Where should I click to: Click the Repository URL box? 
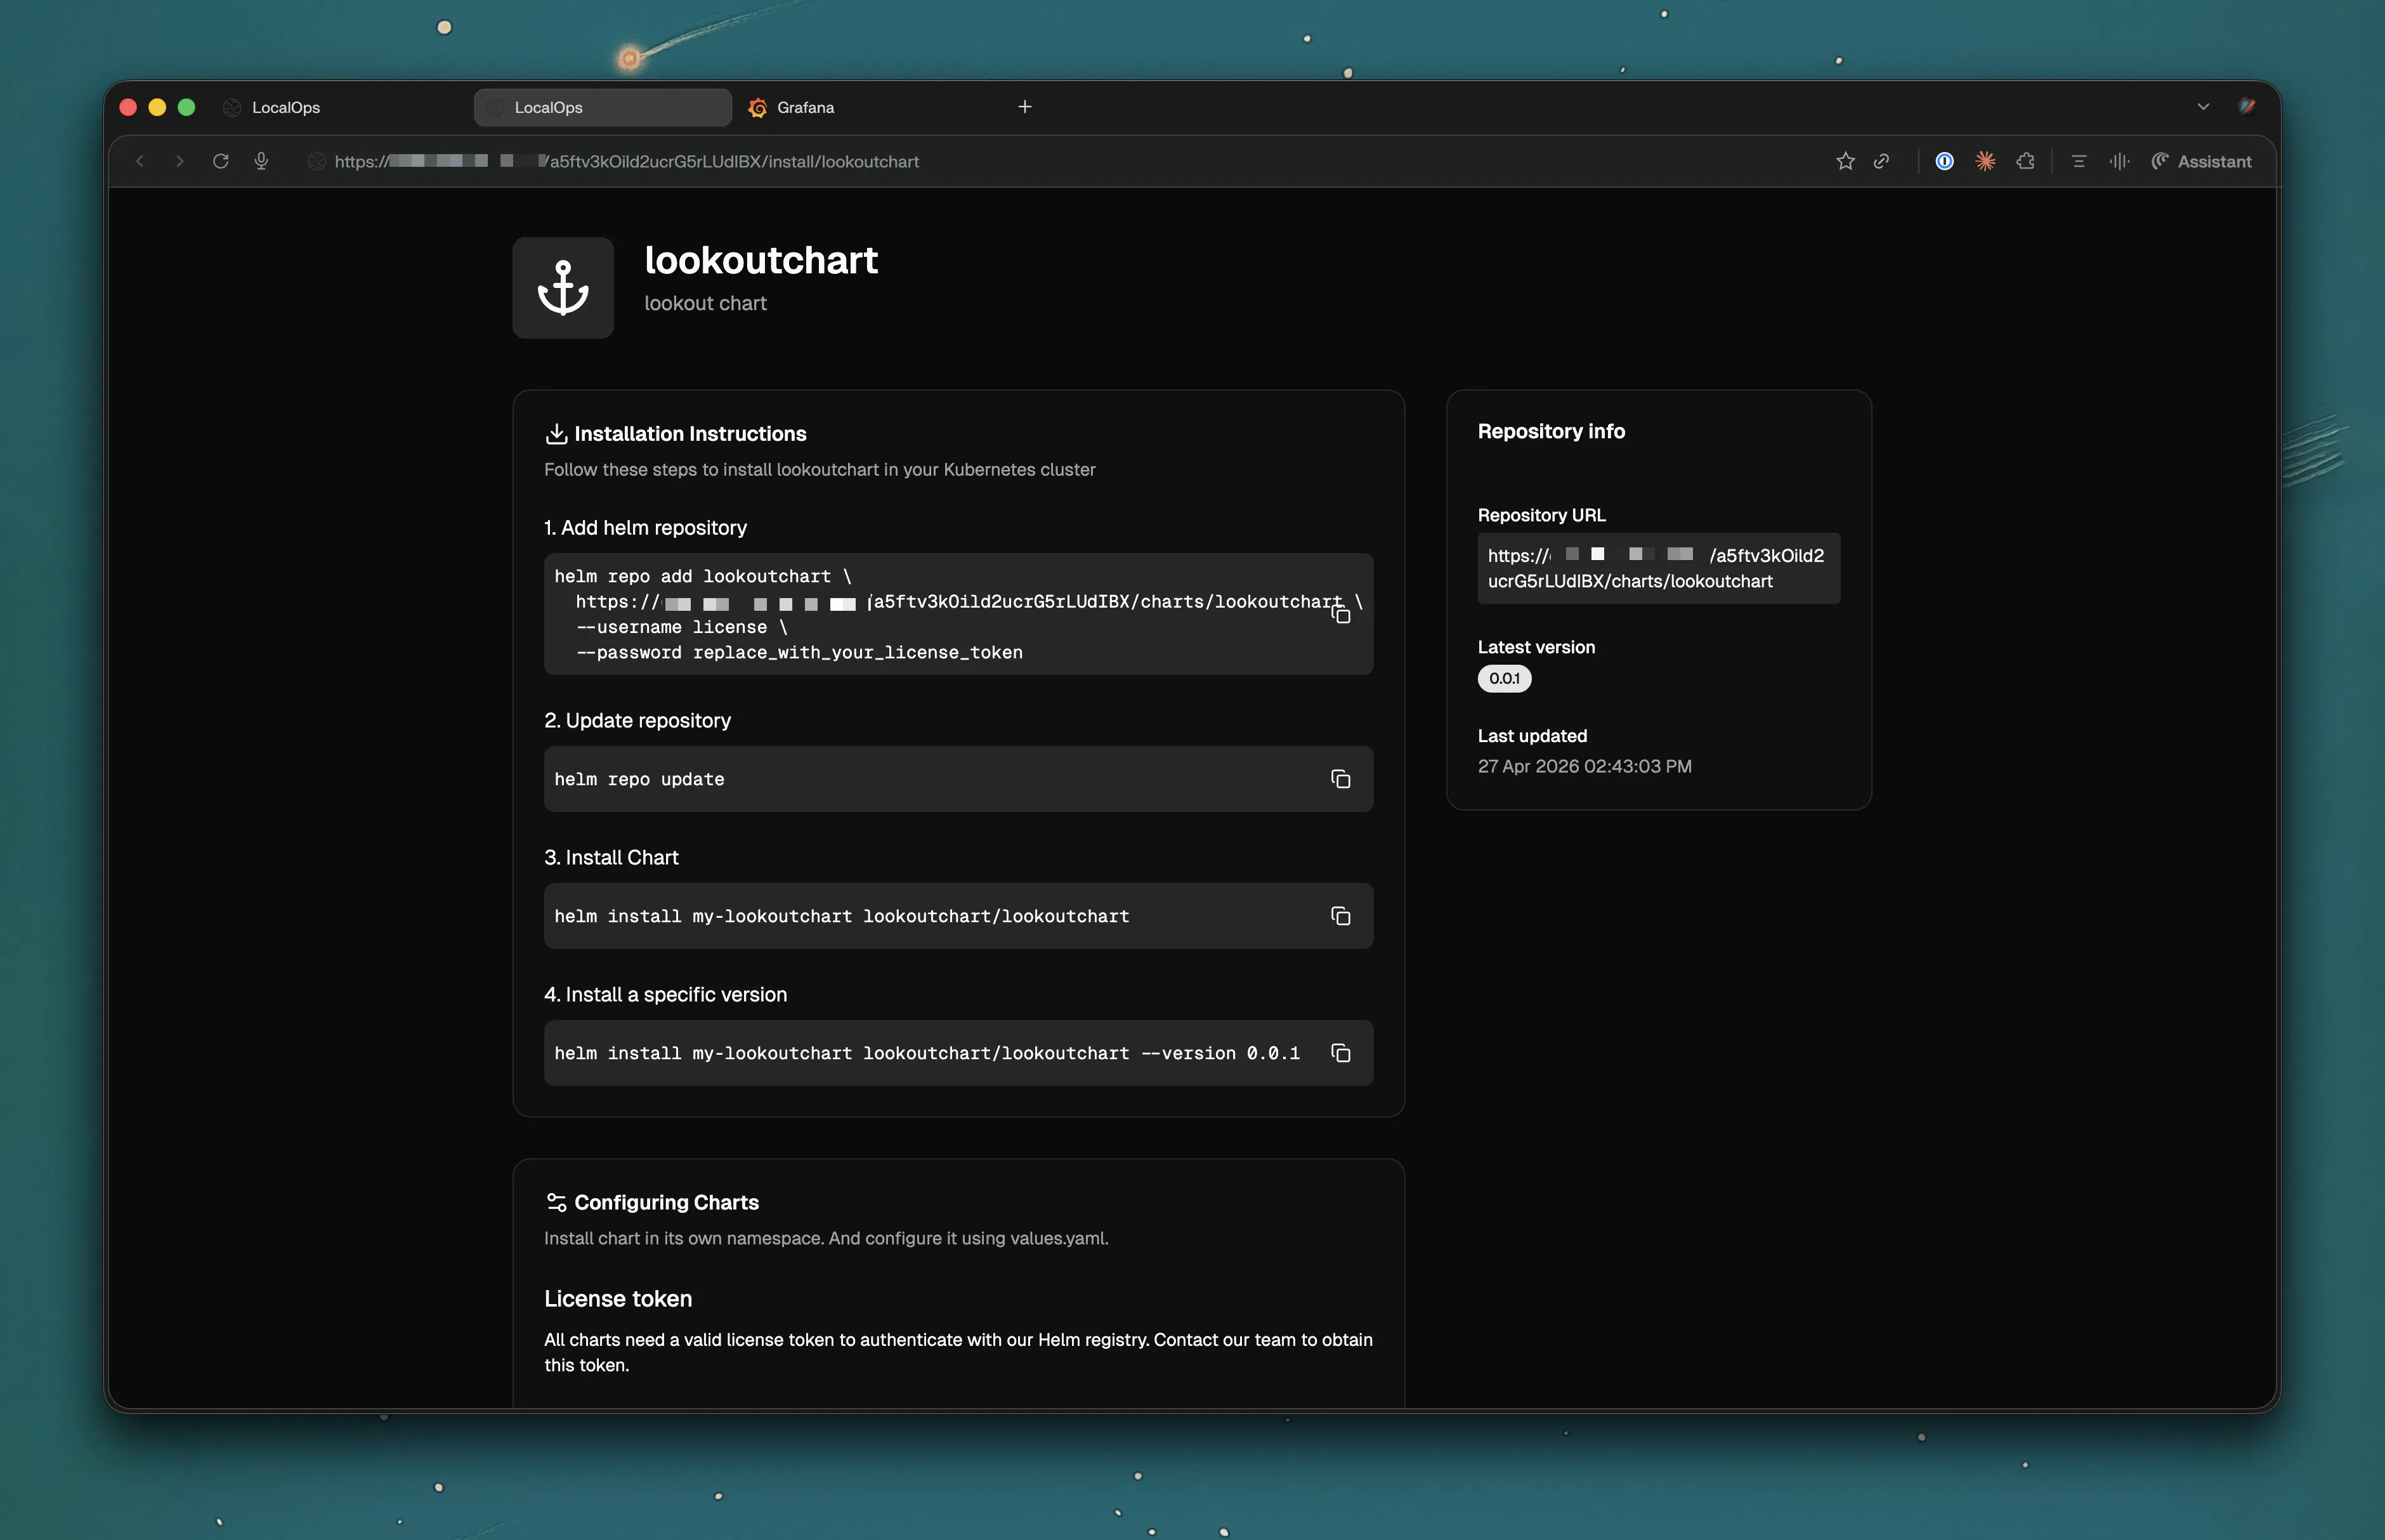pyautogui.click(x=1659, y=568)
